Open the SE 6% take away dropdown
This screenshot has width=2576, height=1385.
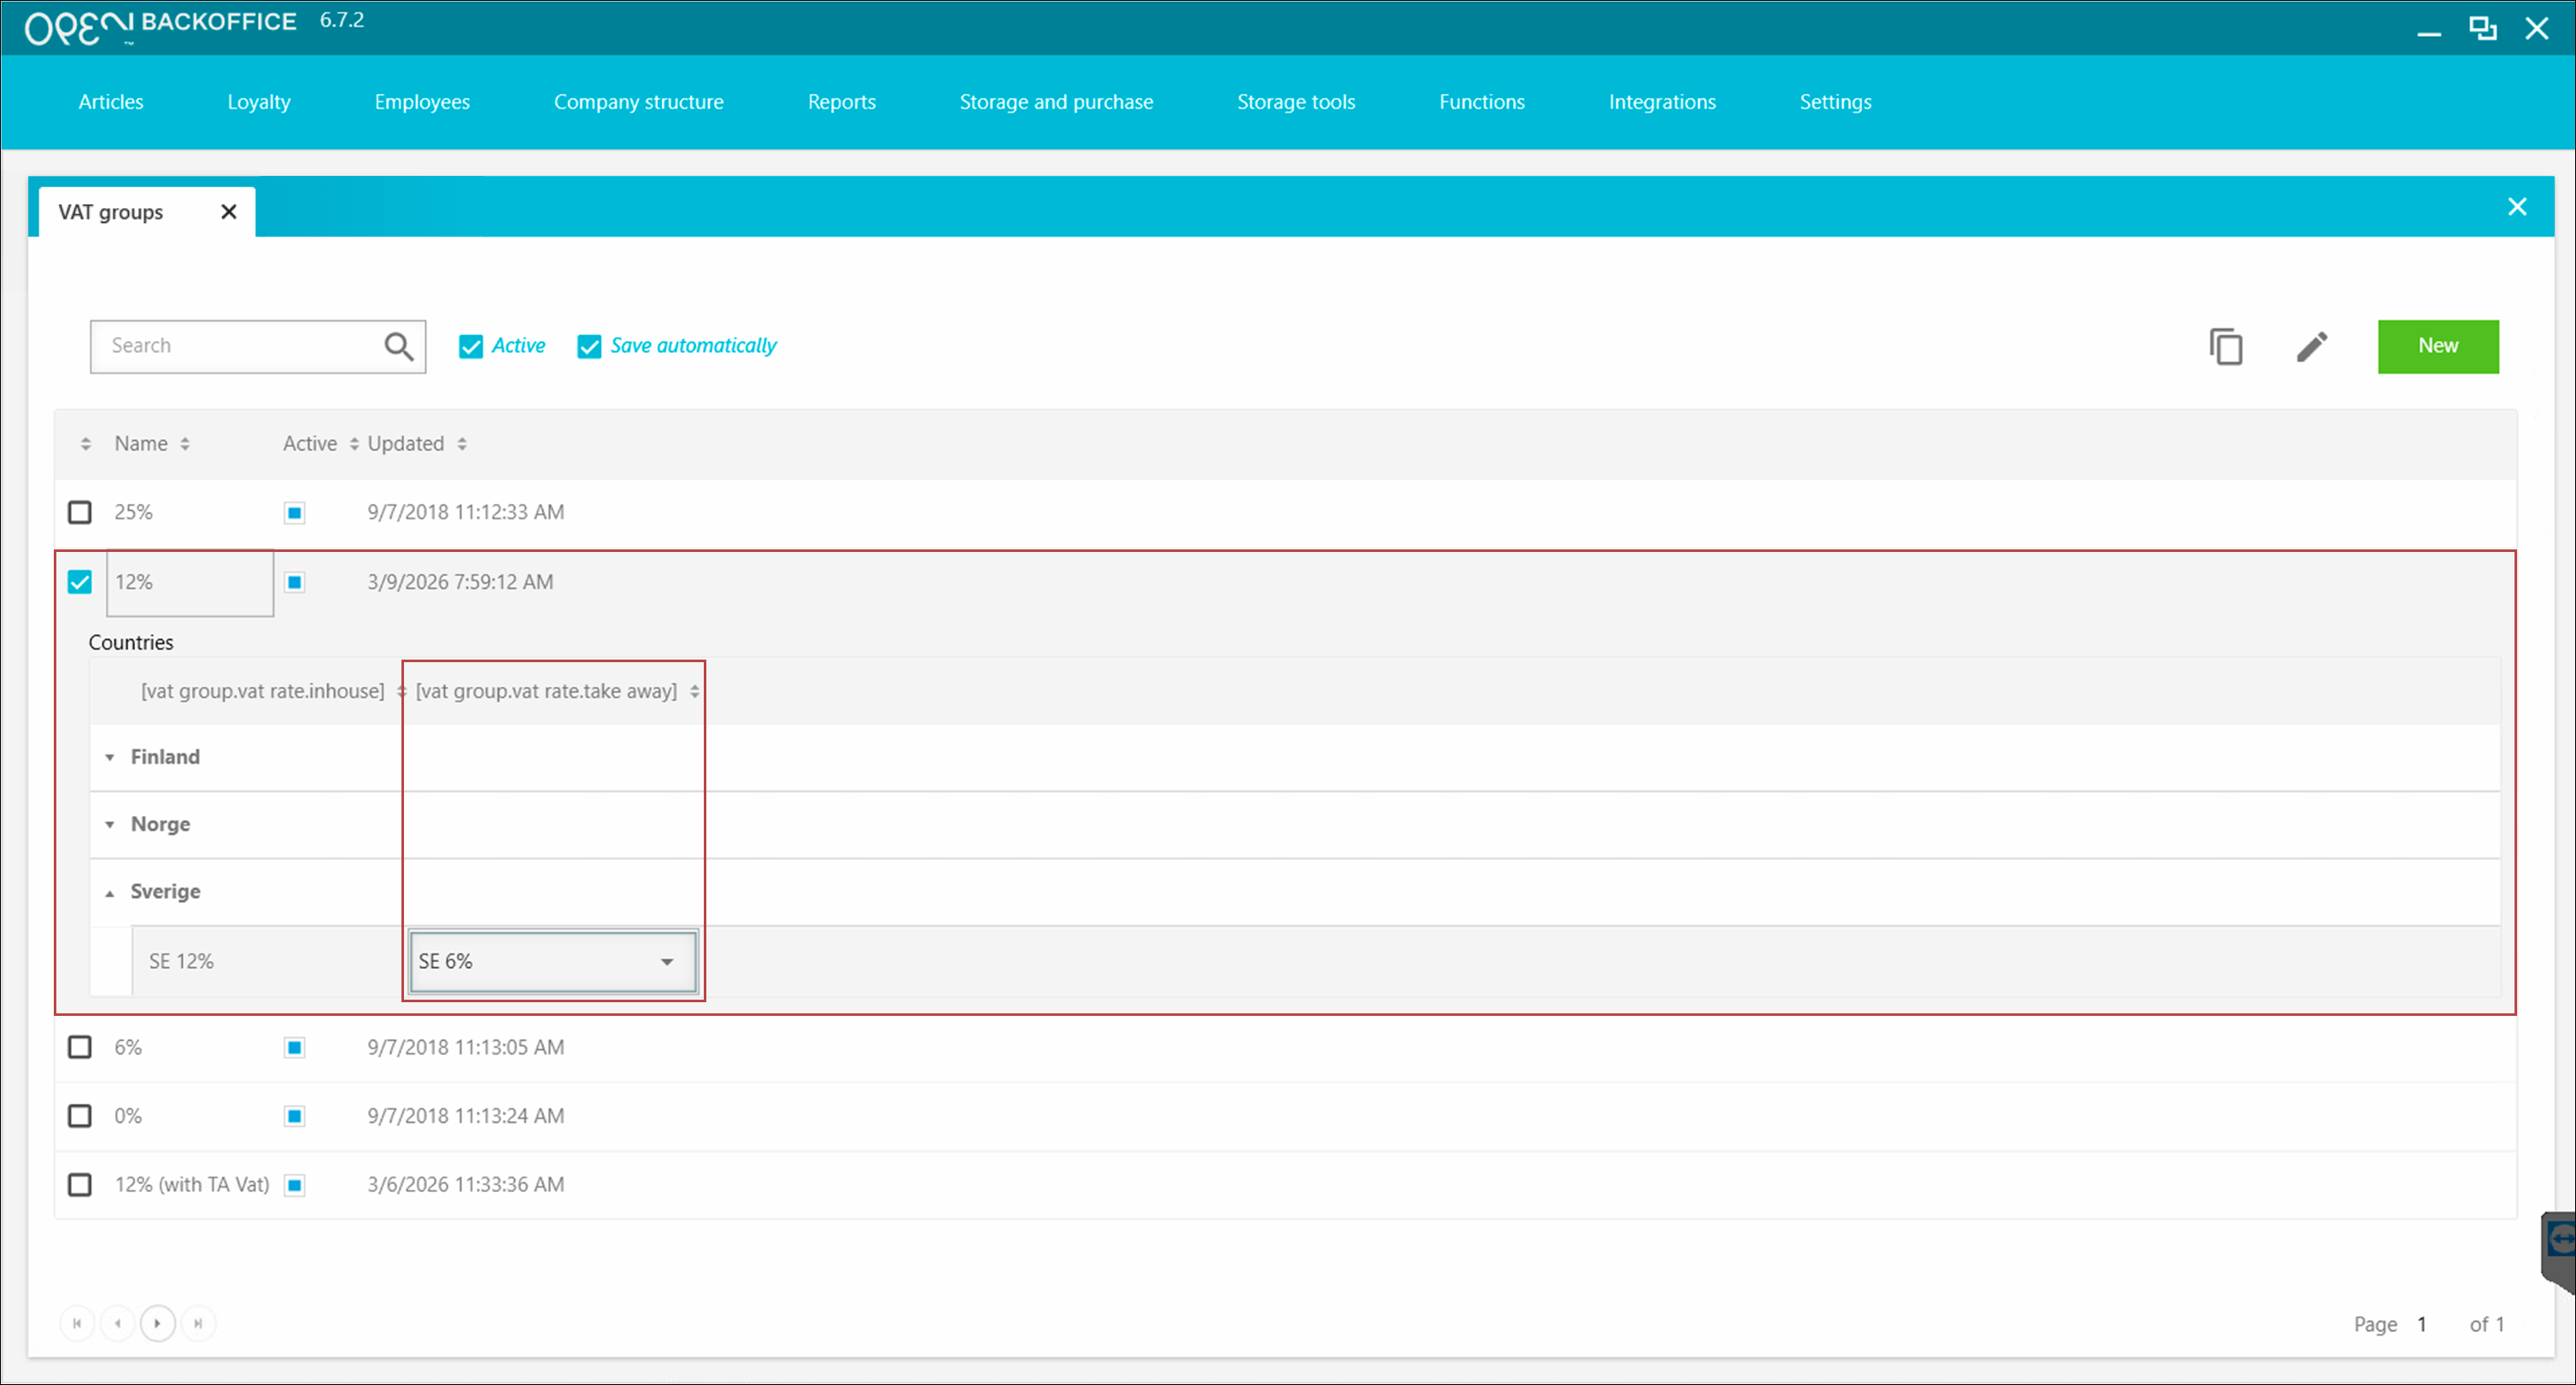point(666,961)
